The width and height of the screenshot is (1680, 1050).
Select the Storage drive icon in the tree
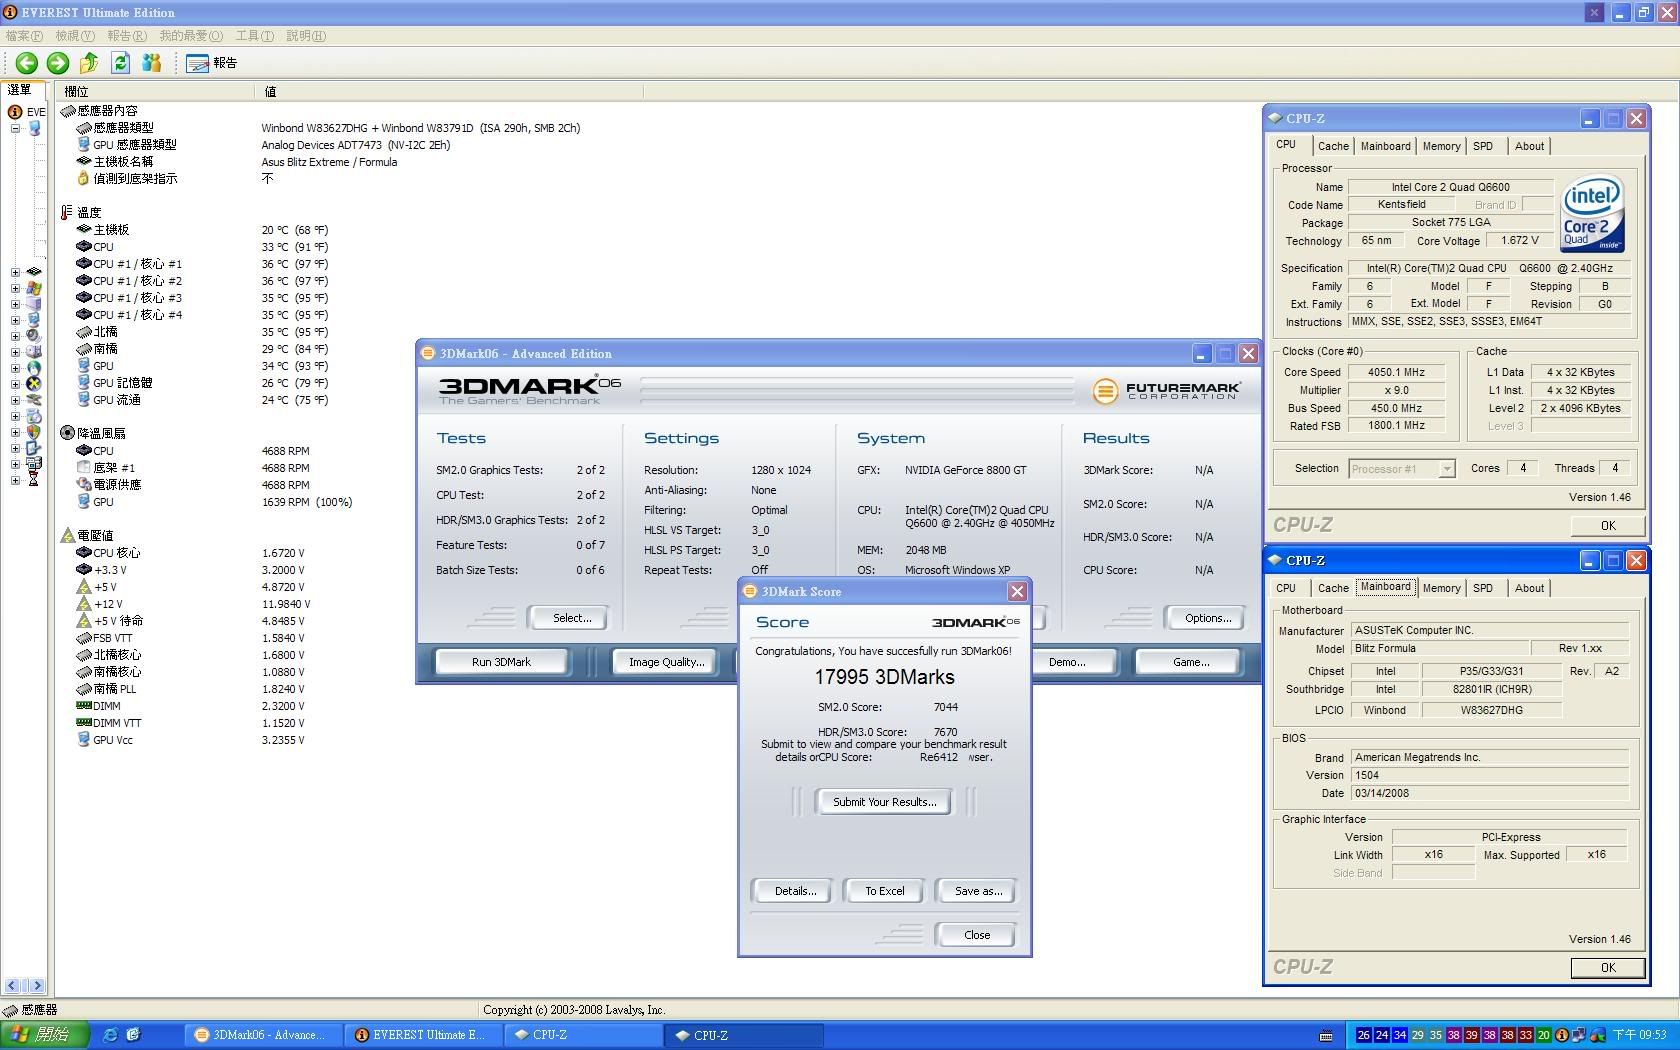pyautogui.click(x=34, y=352)
